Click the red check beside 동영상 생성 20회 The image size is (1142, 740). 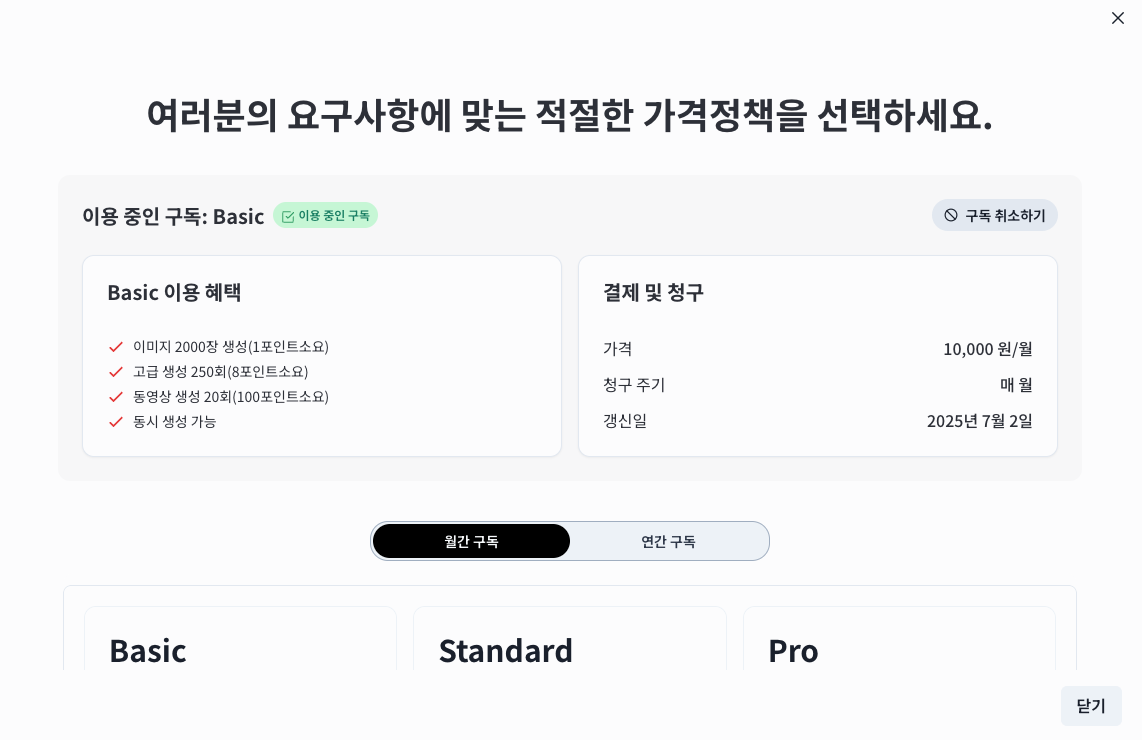115,397
